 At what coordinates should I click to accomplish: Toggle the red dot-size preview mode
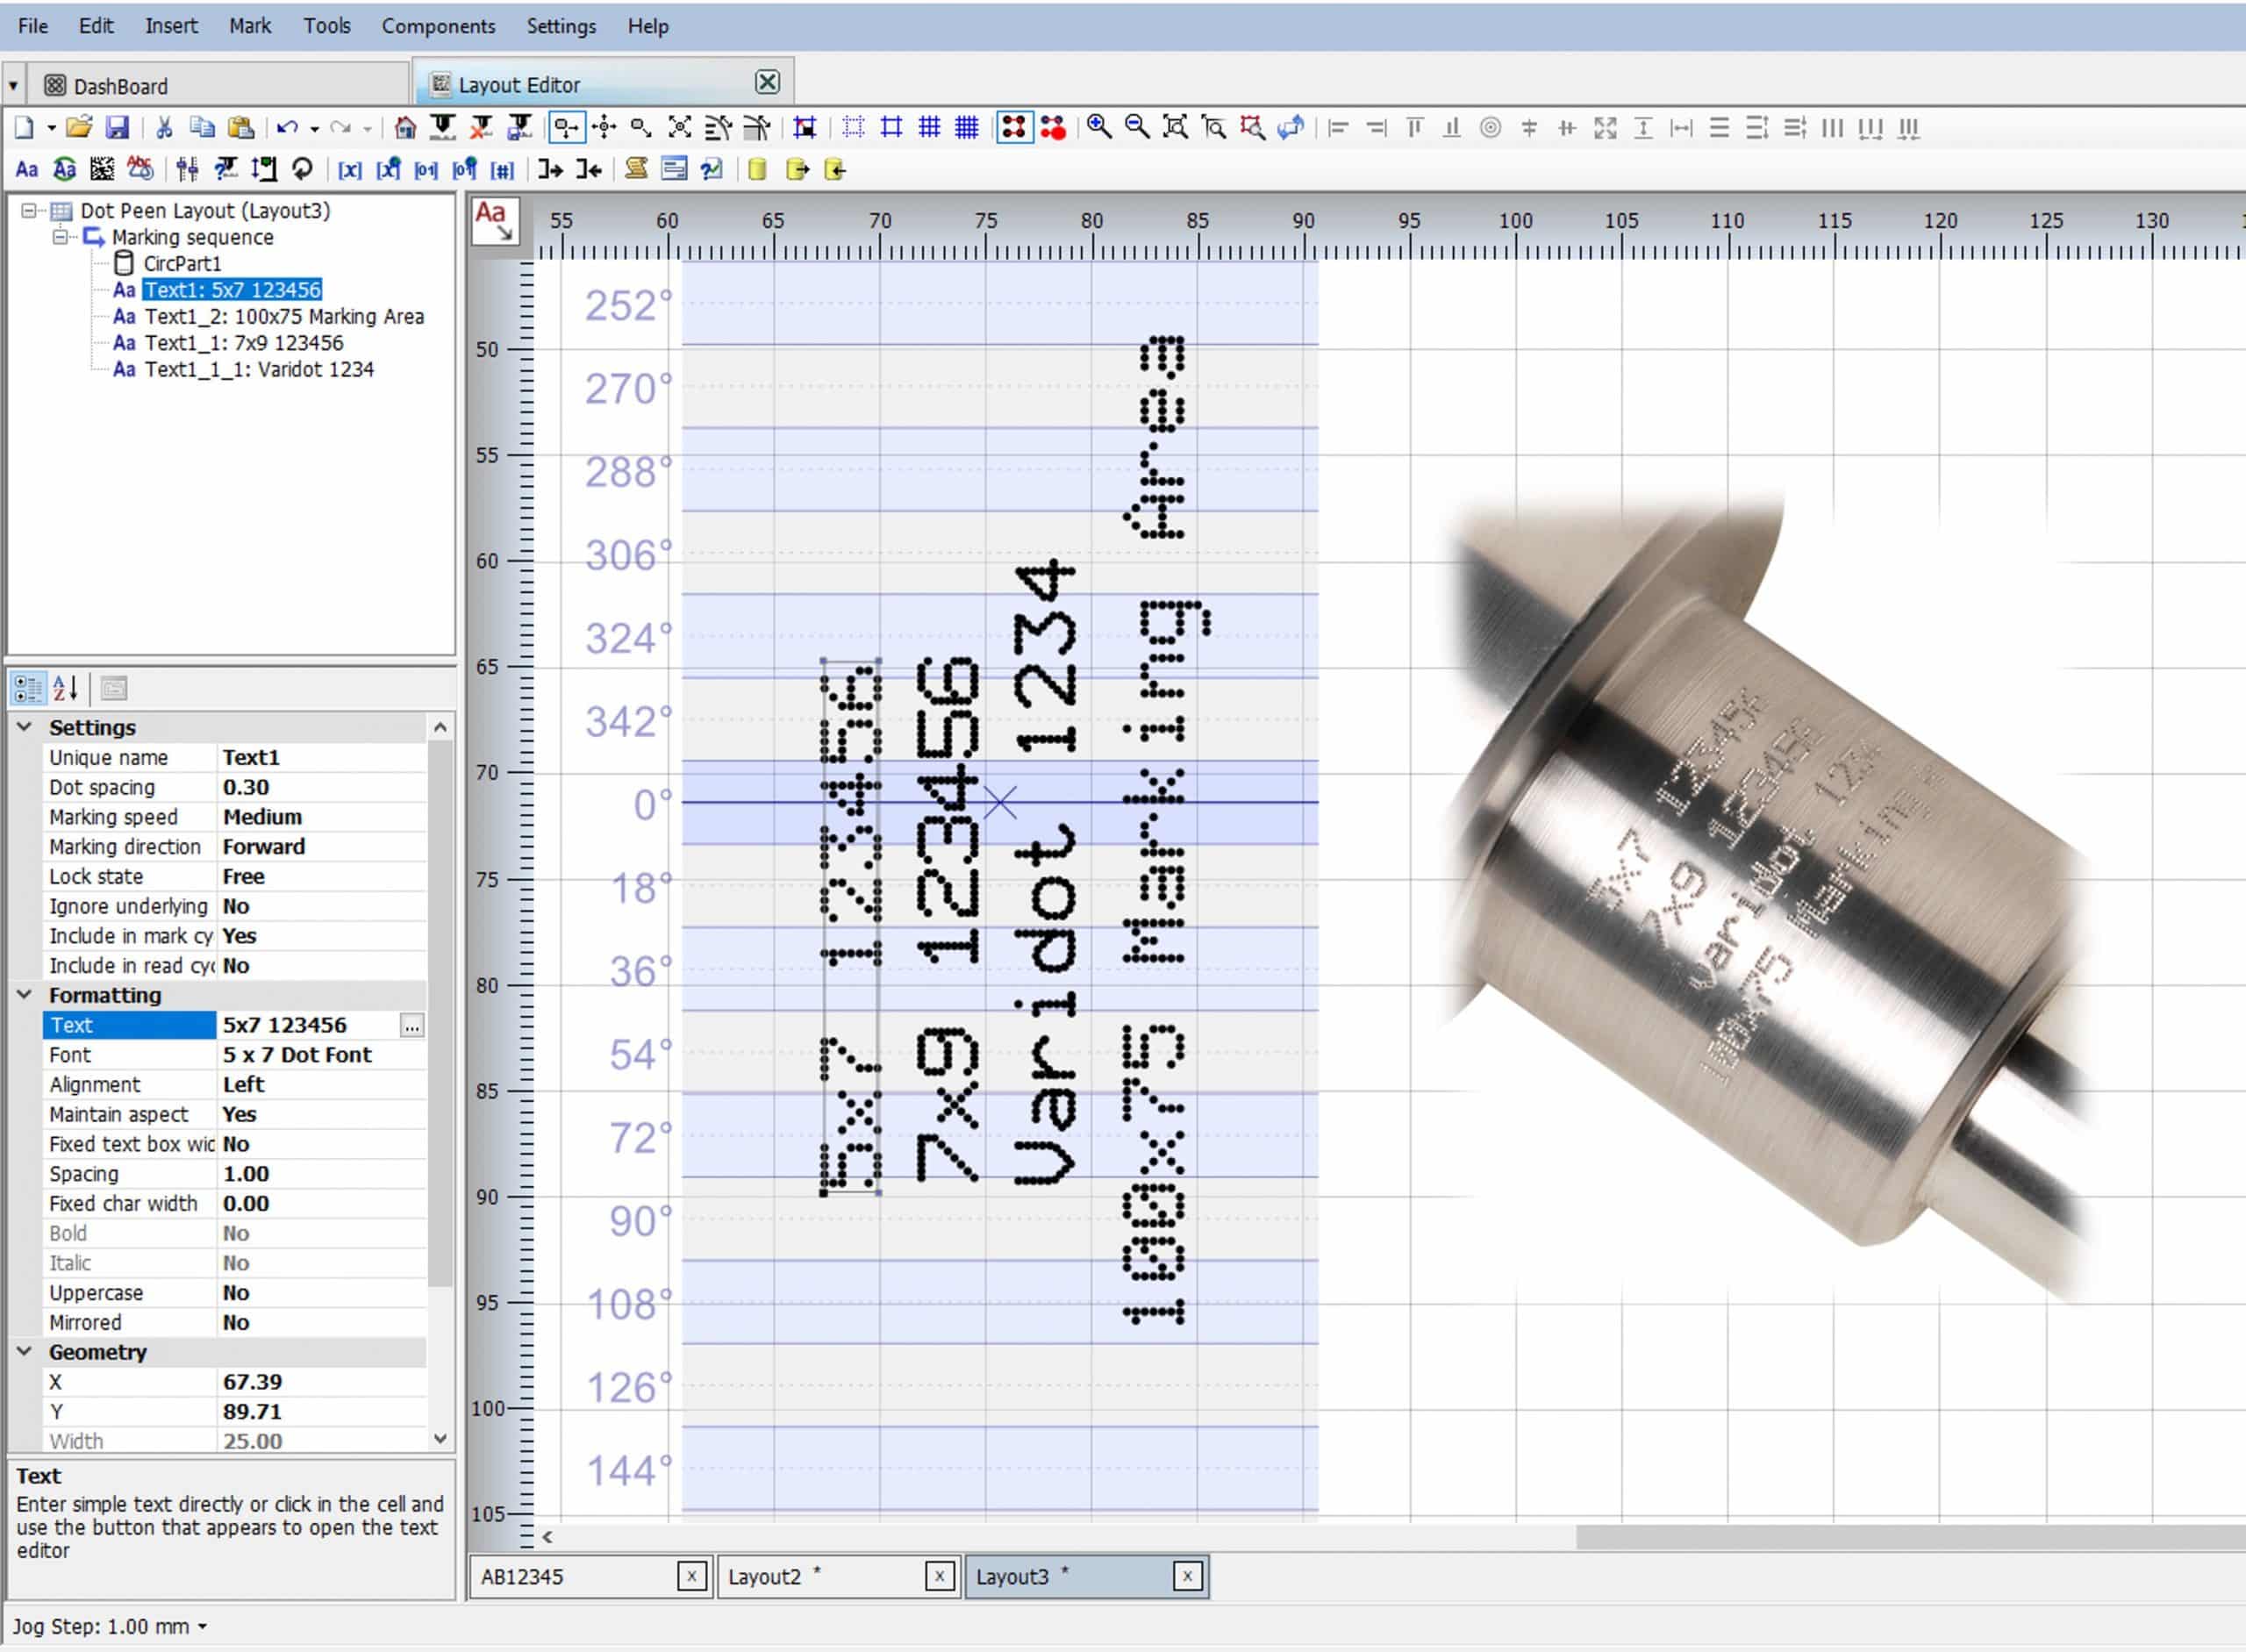(1053, 127)
